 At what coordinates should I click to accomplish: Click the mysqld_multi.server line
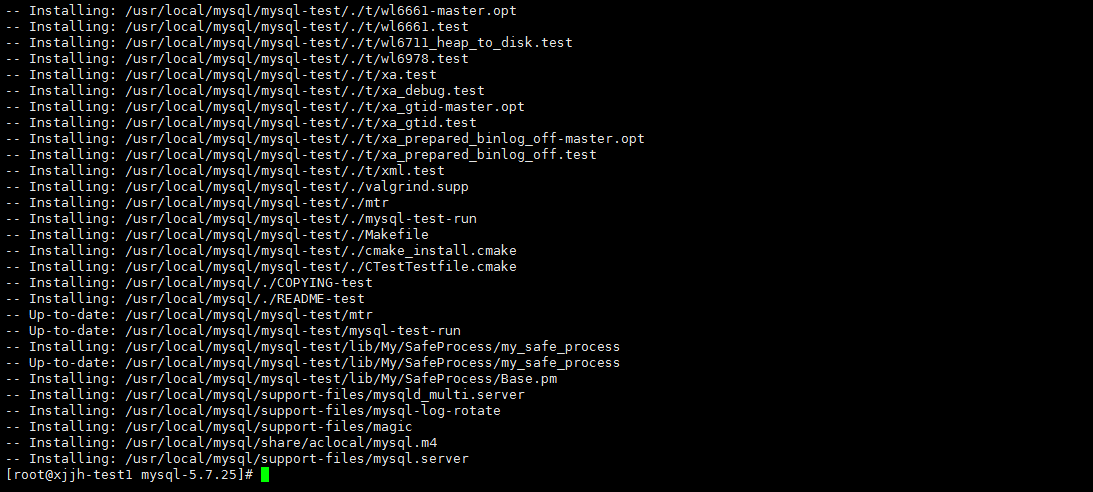[x=265, y=395]
